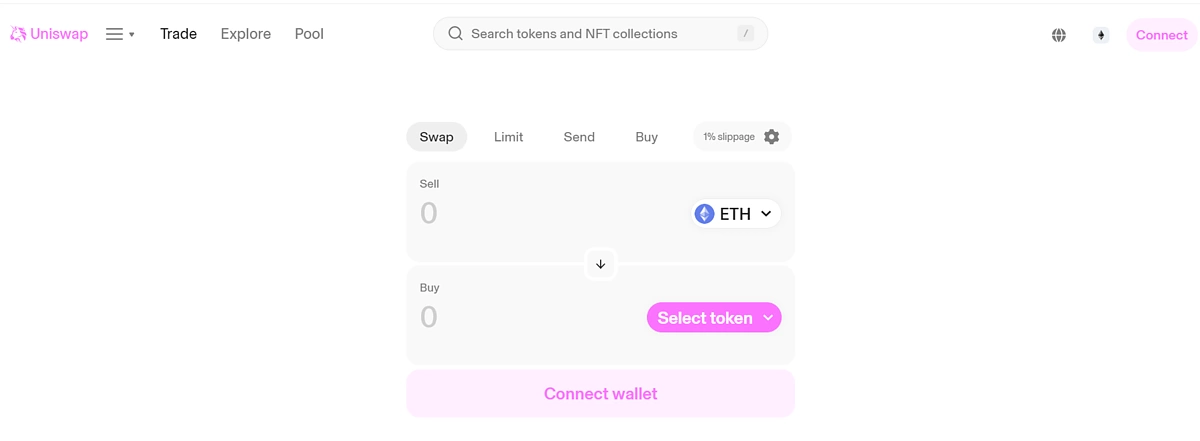Screen dimensions: 1200x441
Task: Open the Explore navigation link
Action: click(246, 34)
